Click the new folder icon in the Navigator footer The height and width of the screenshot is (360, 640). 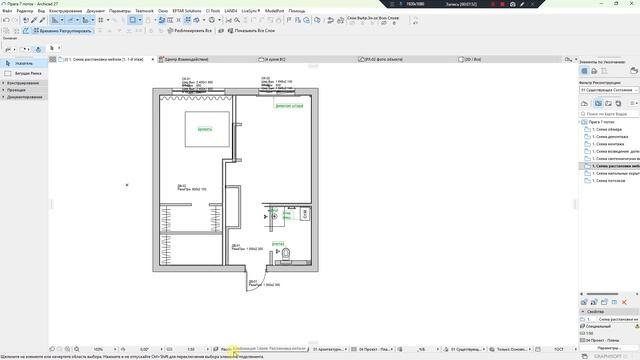coord(604,302)
